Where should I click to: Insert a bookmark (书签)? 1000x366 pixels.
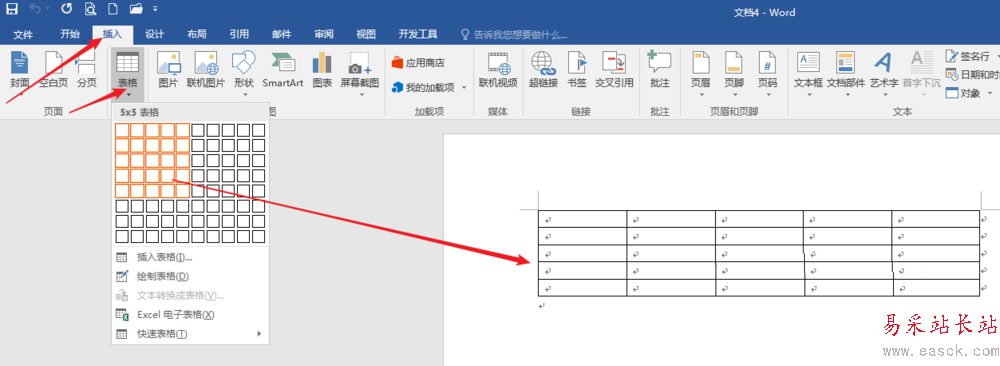click(577, 70)
